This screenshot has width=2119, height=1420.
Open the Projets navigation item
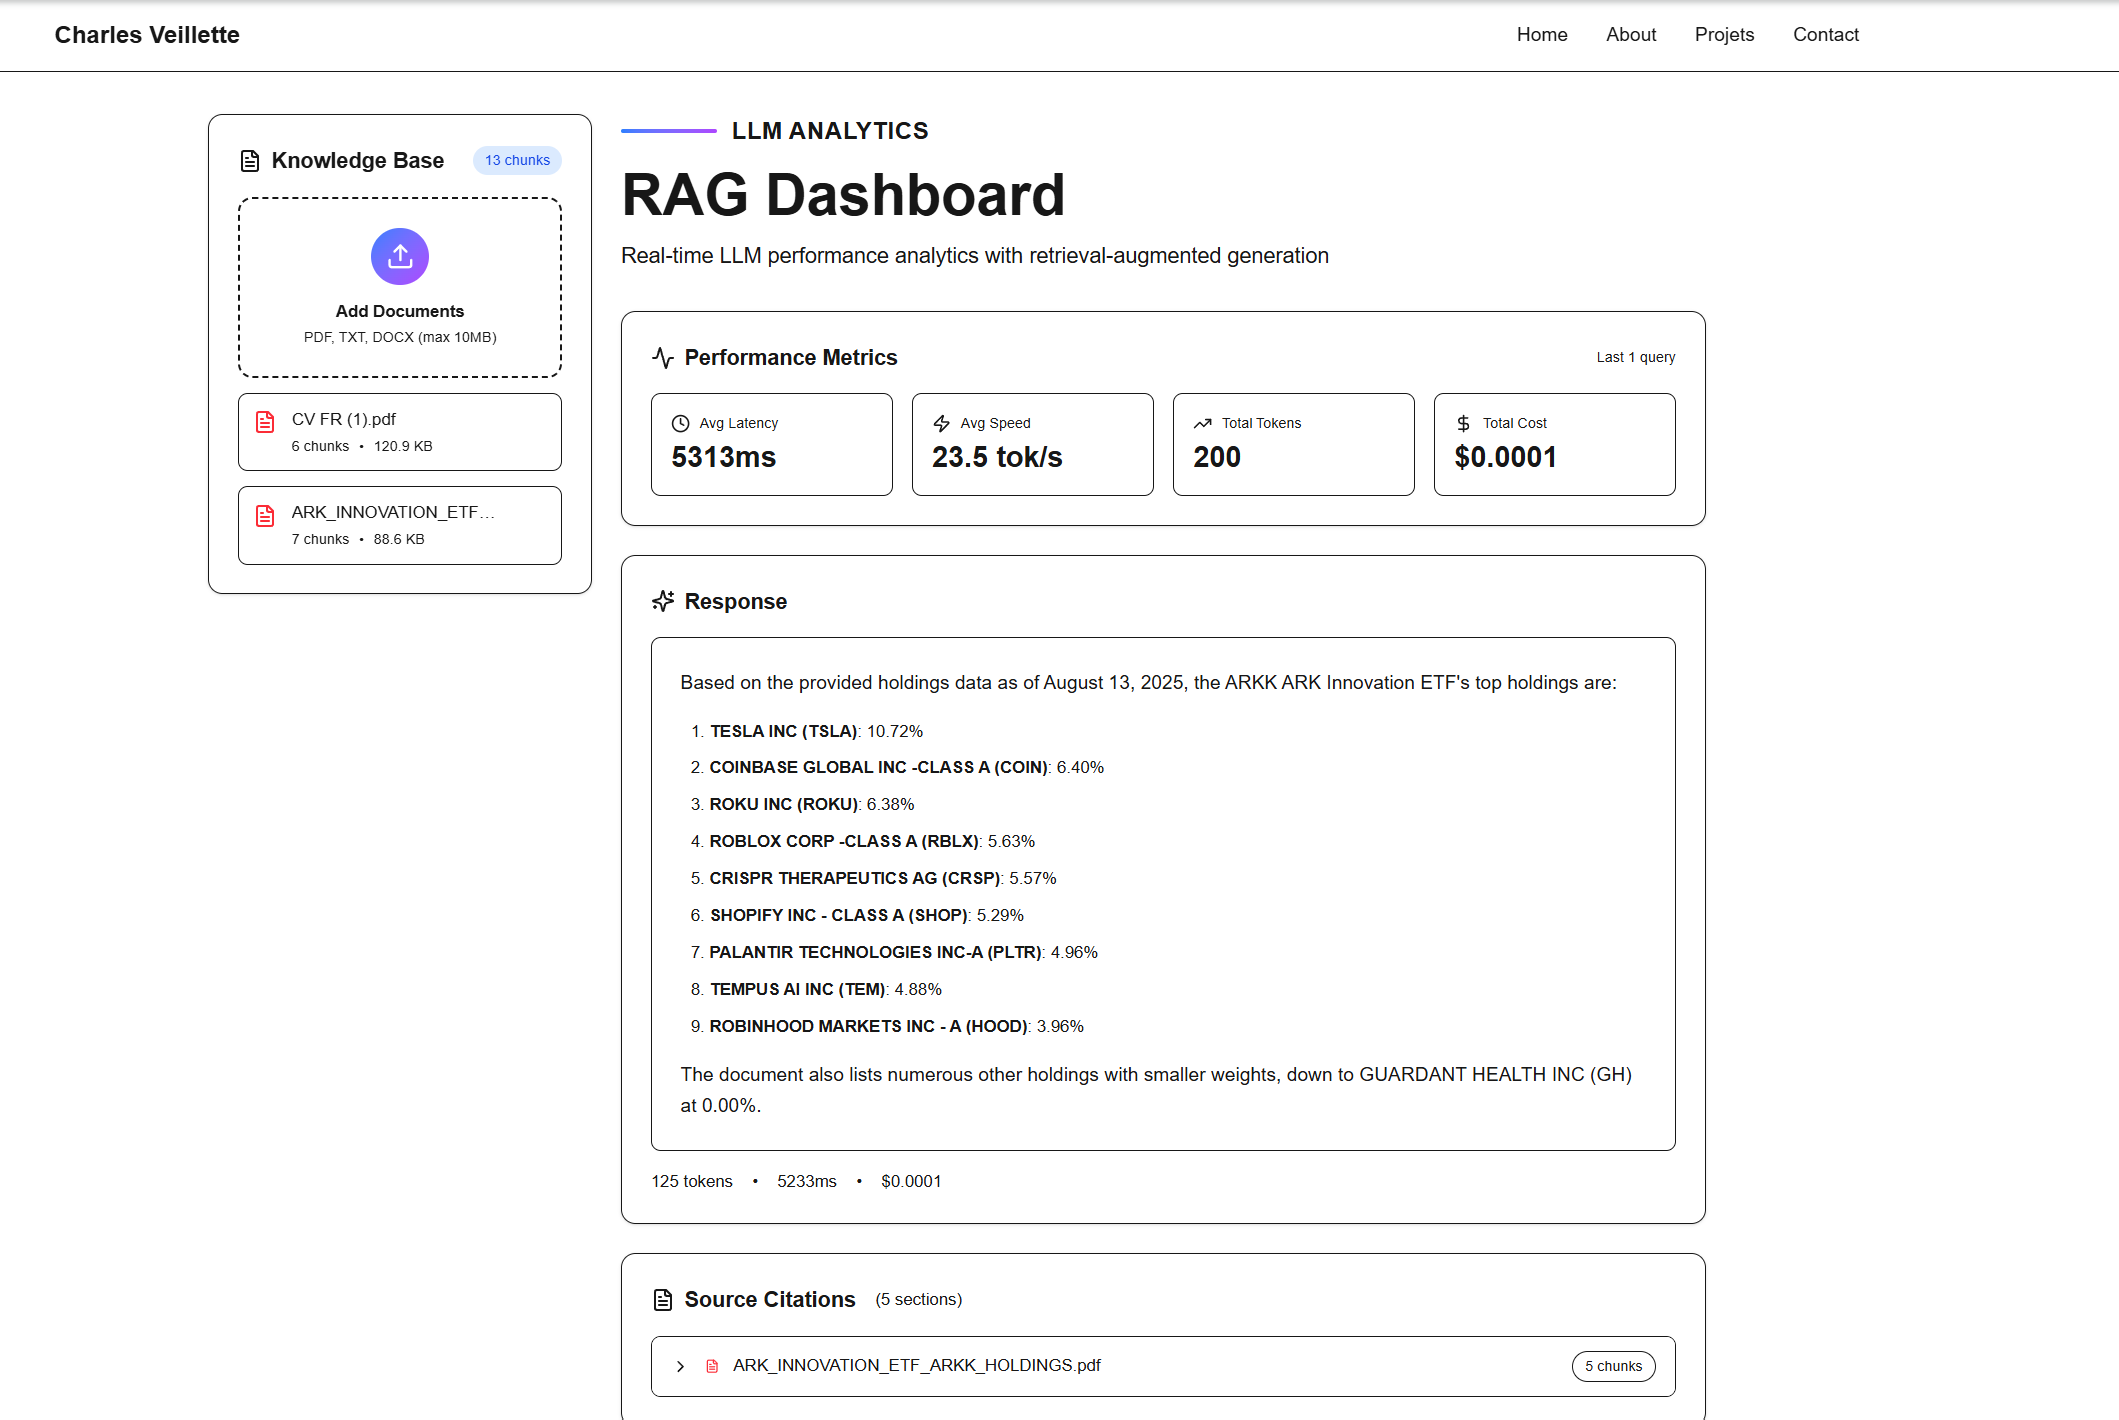[x=1724, y=34]
